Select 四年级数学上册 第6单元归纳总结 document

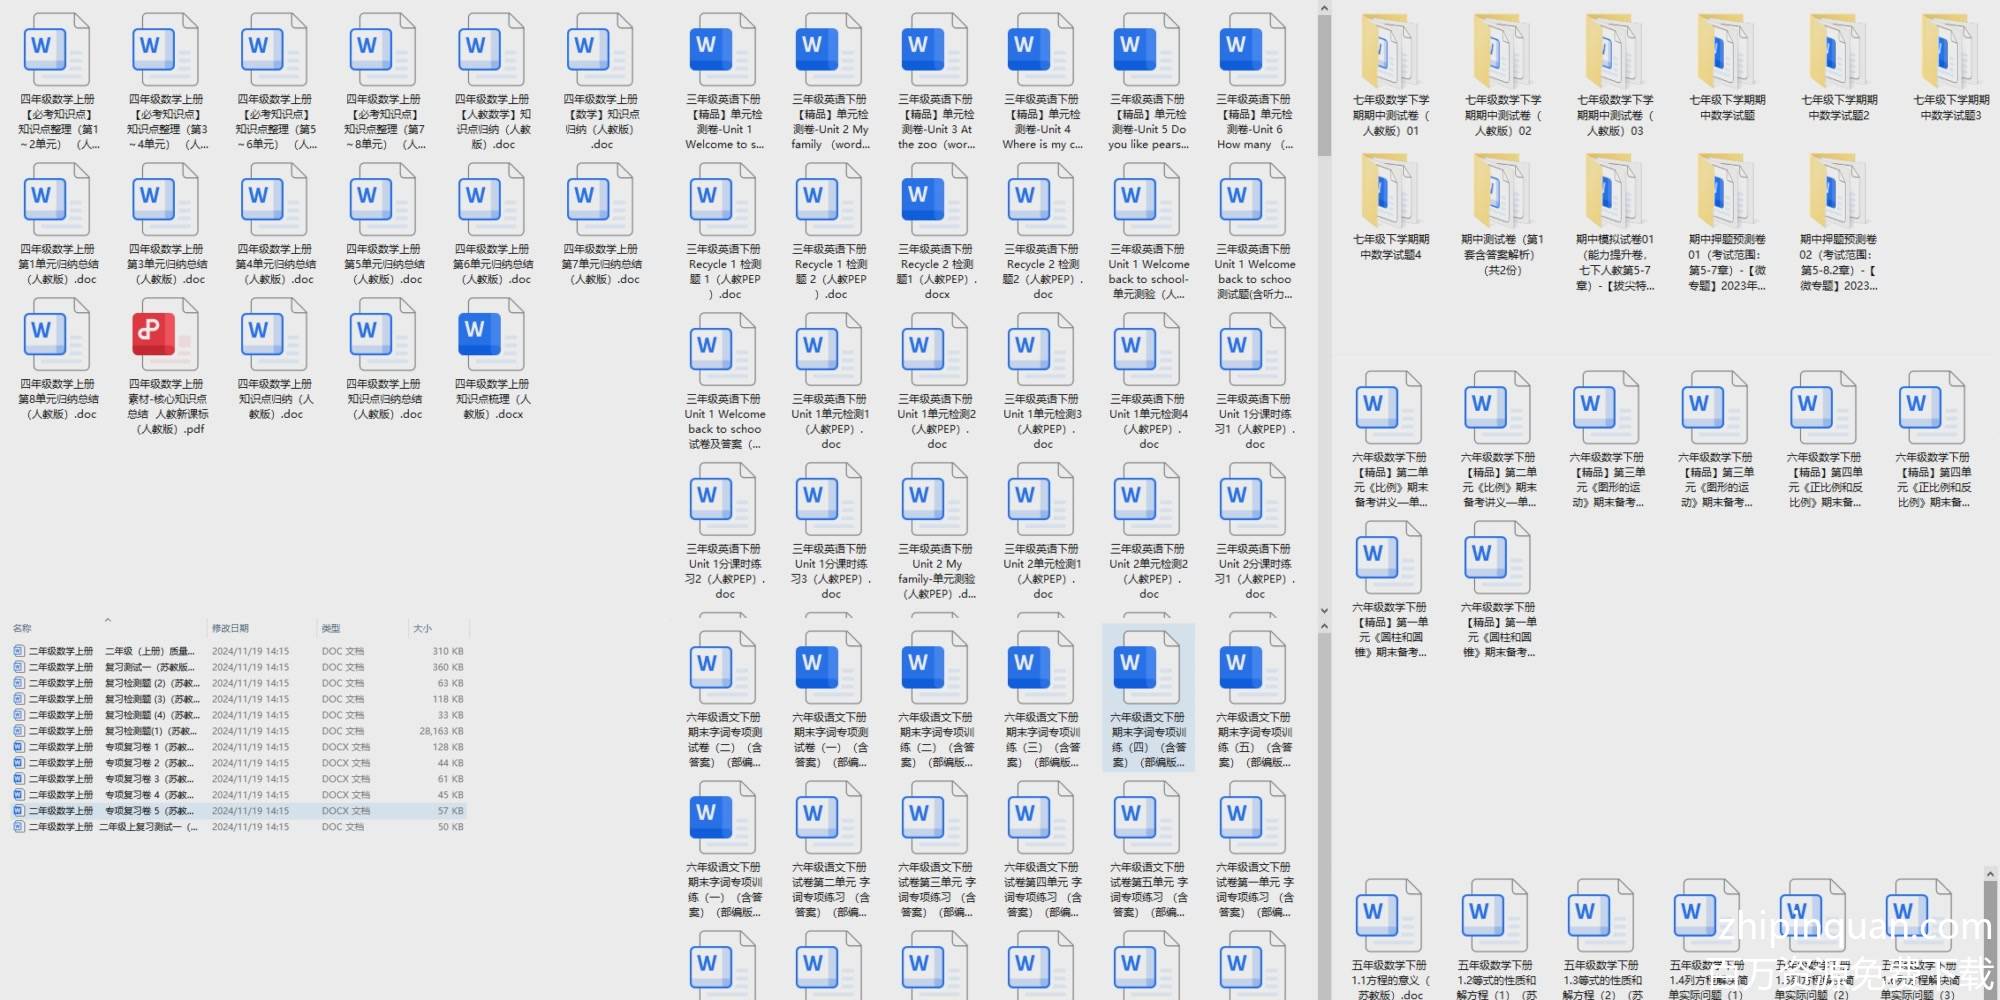(x=492, y=202)
